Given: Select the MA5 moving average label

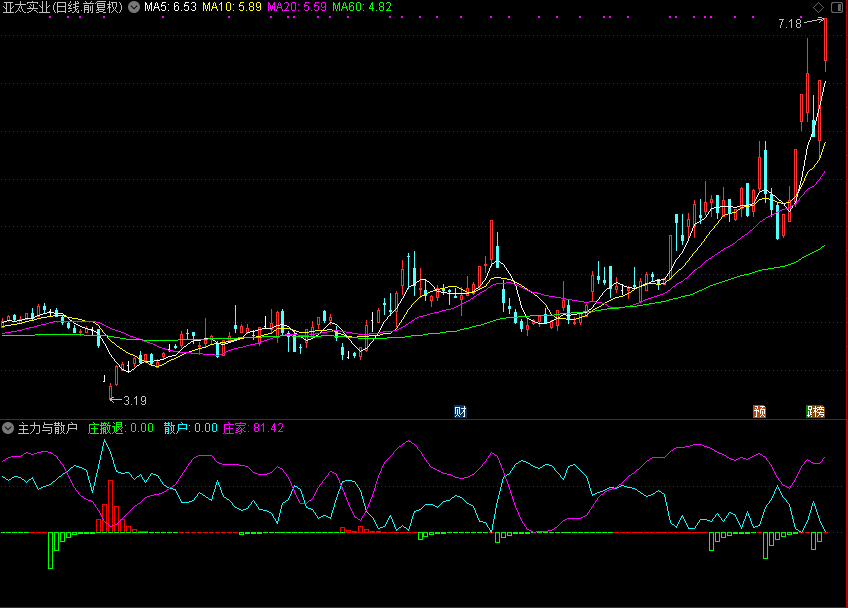Looking at the screenshot, I should point(170,7).
